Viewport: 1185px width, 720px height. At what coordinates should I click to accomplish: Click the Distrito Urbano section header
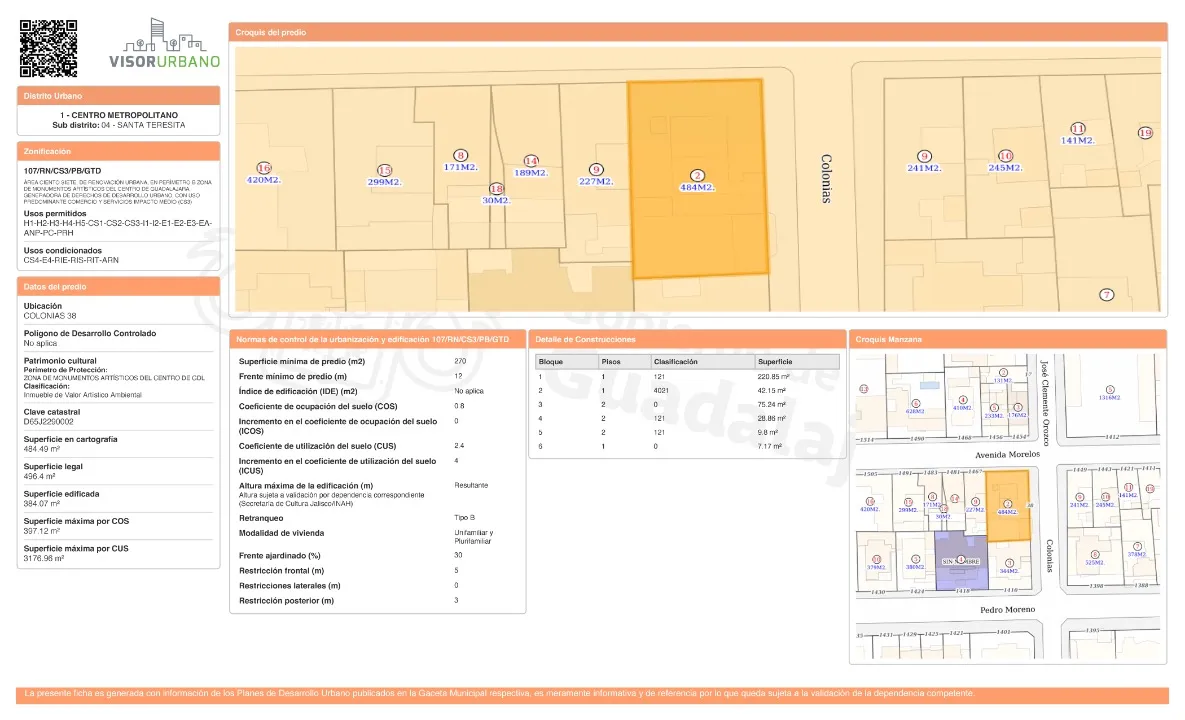(x=119, y=96)
